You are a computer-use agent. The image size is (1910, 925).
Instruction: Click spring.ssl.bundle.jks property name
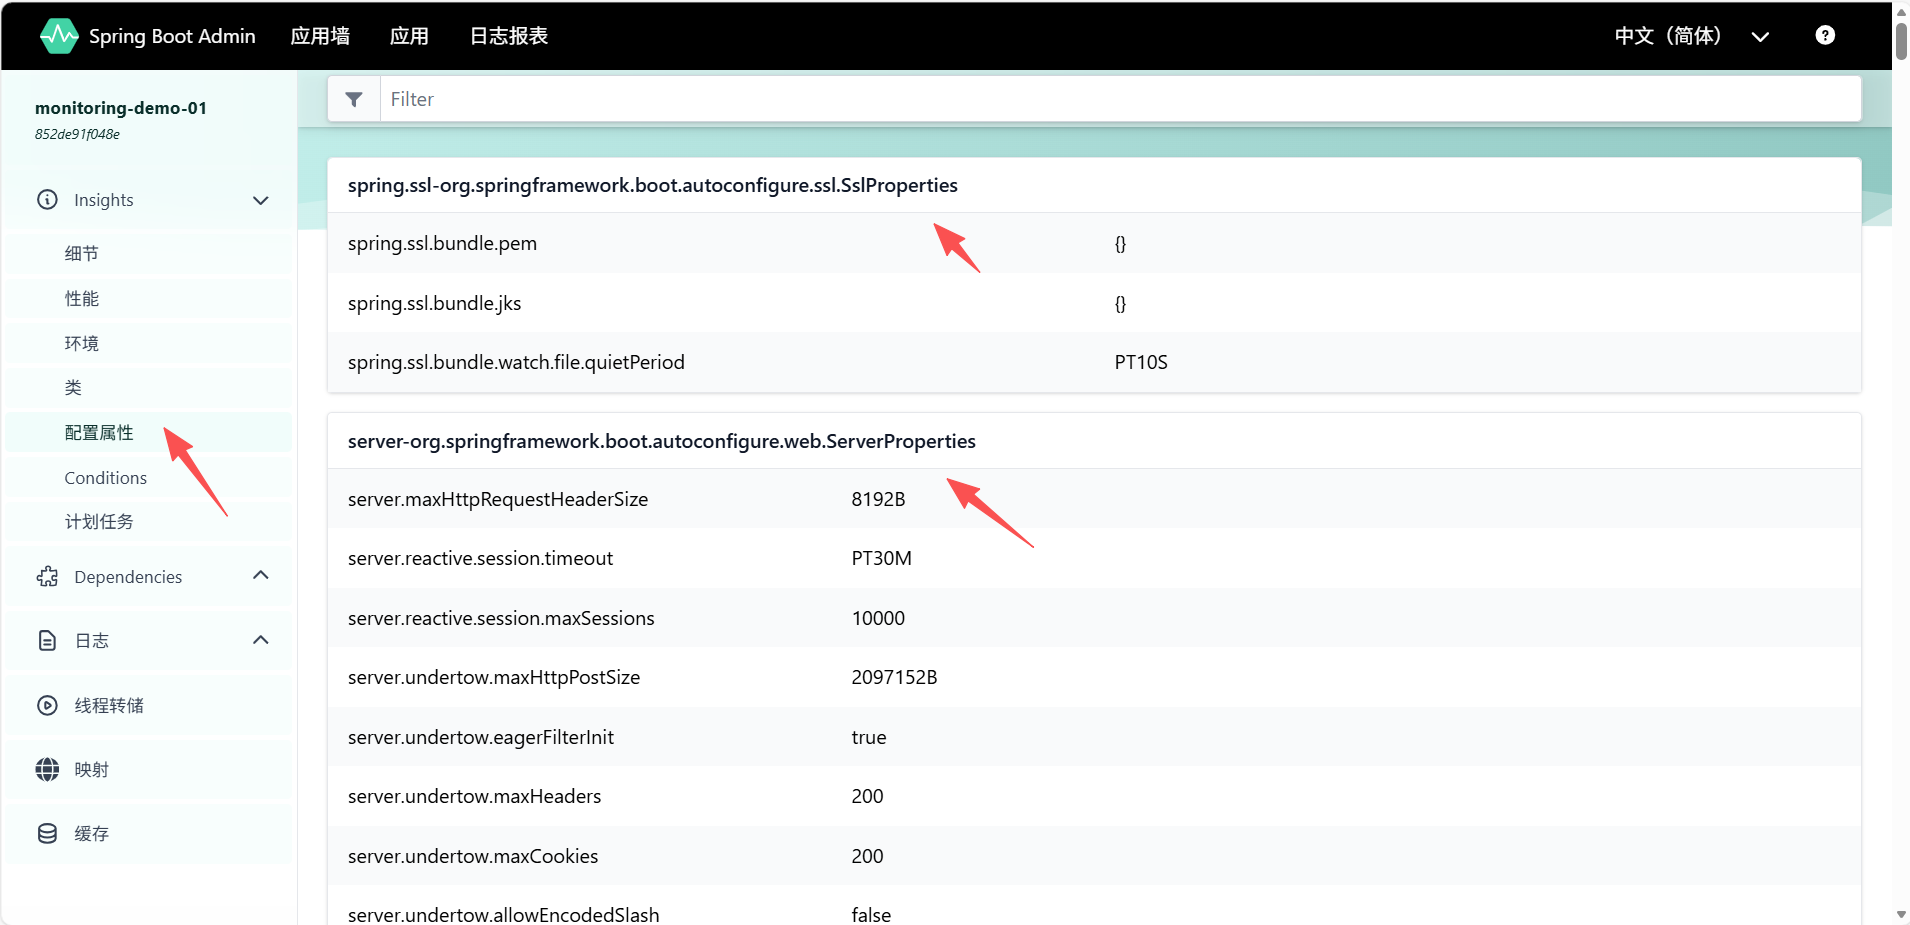[434, 303]
